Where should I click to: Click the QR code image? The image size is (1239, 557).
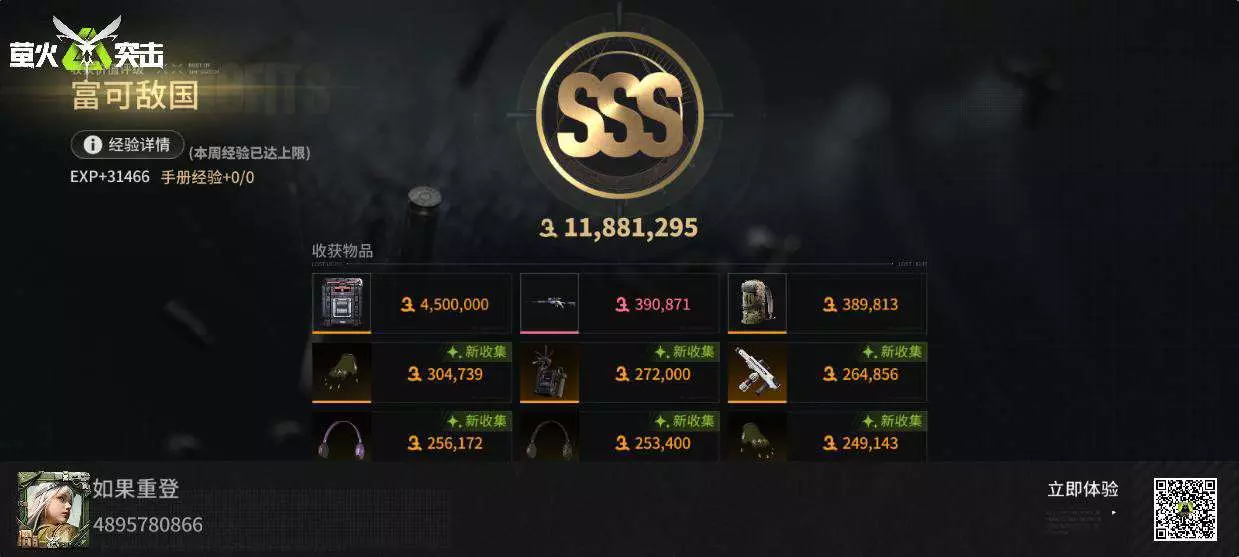point(1186,508)
